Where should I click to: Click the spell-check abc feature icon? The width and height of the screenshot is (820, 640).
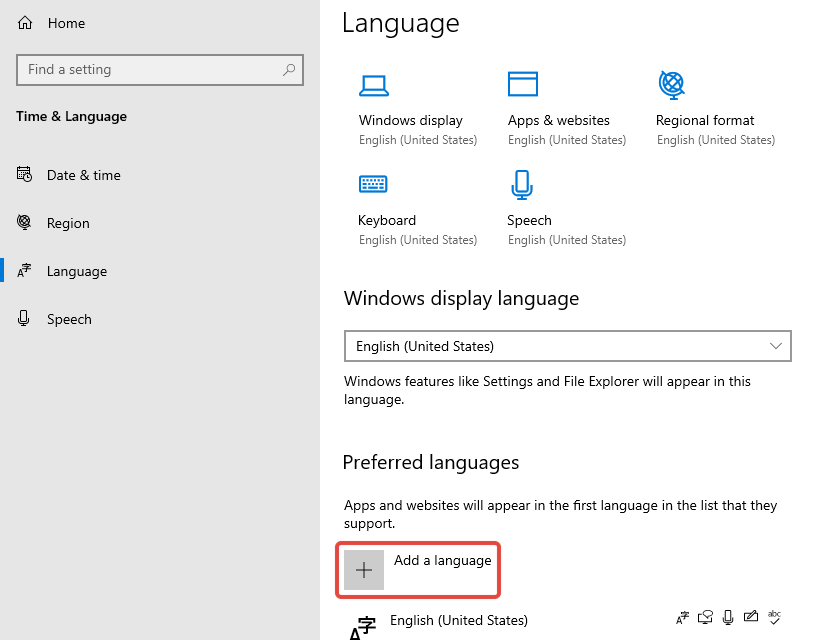pos(774,617)
